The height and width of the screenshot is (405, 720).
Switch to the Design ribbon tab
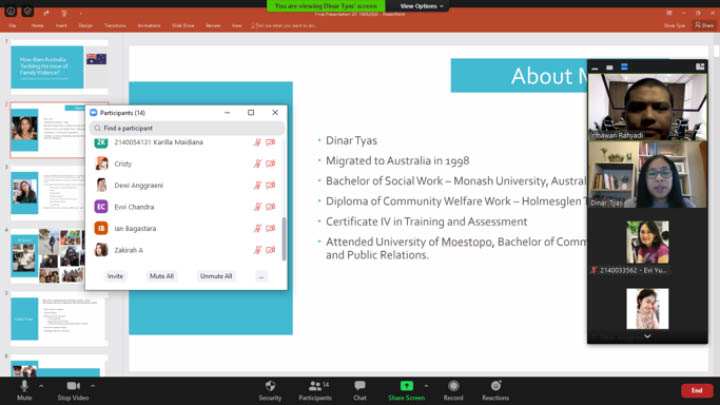point(86,25)
